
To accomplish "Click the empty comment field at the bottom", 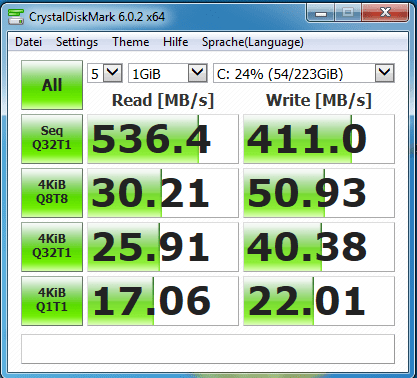I will click(208, 349).
